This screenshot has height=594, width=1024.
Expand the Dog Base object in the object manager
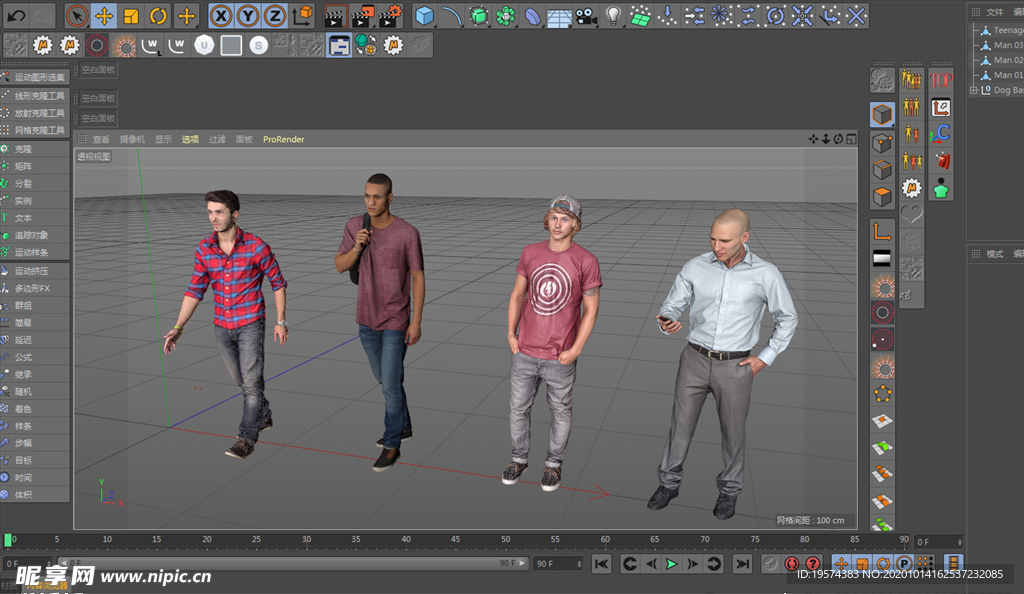point(973,90)
